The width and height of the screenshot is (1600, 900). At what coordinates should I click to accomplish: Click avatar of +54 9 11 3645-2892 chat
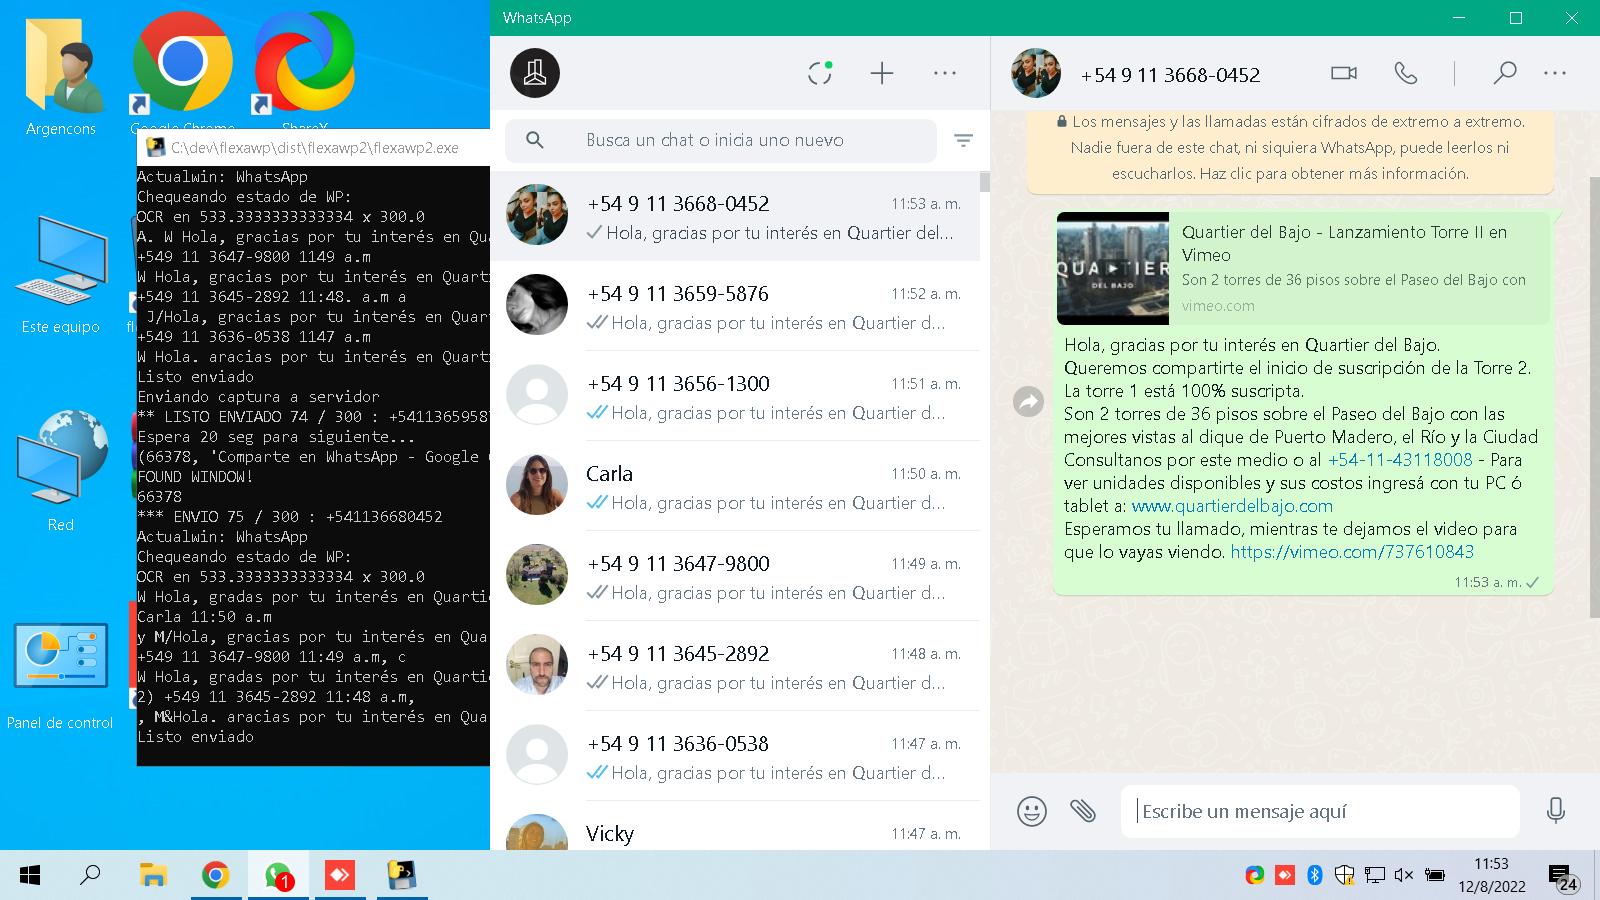(x=537, y=664)
